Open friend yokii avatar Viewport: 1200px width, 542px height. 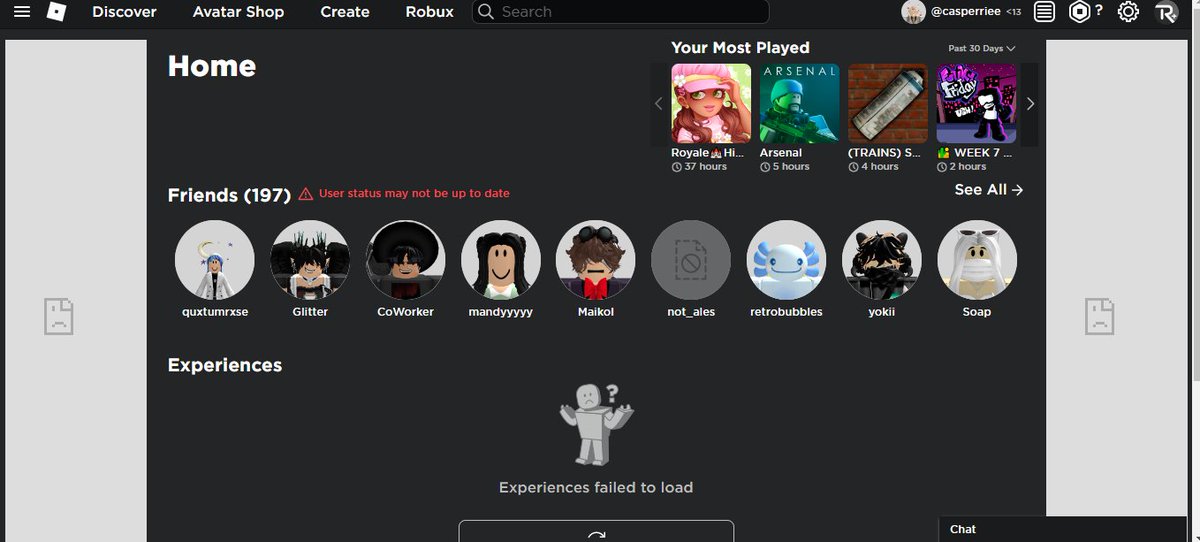882,260
